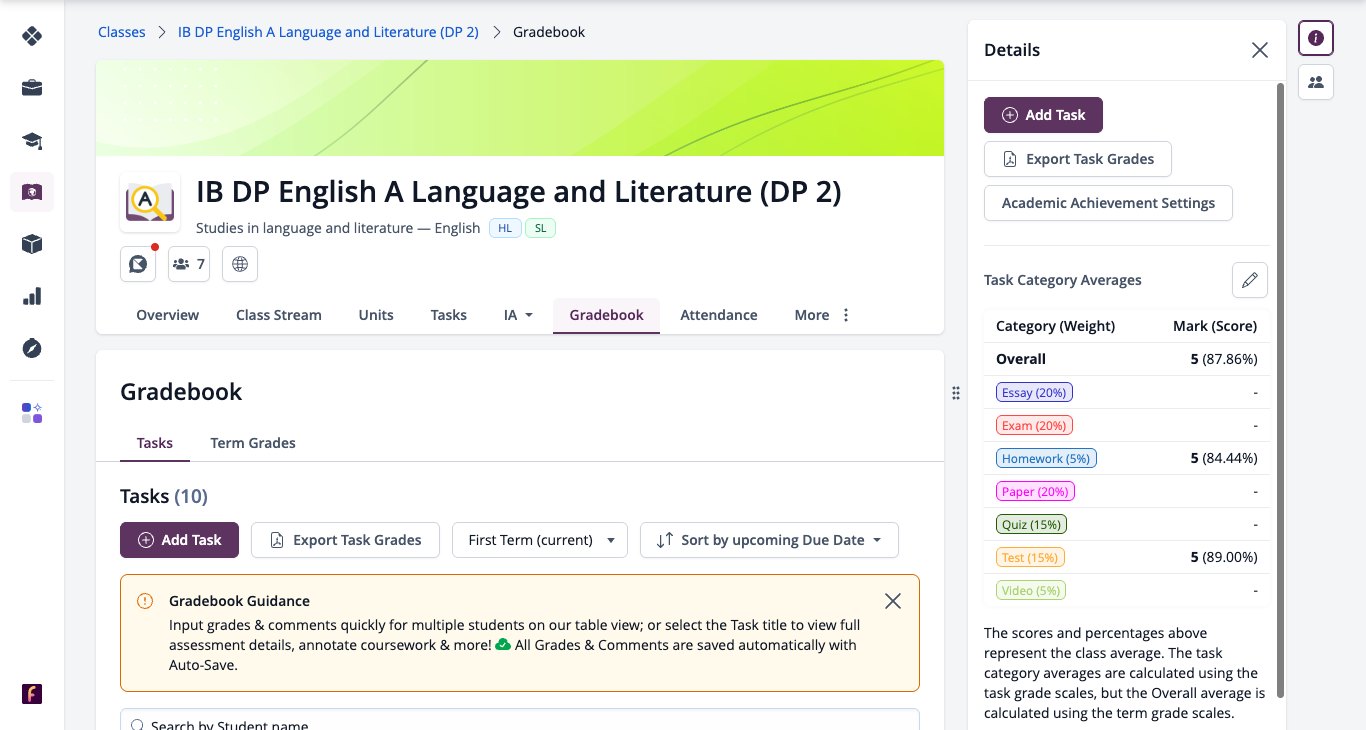Open the bar chart analytics sidebar icon
This screenshot has width=1366, height=730.
tap(32, 296)
